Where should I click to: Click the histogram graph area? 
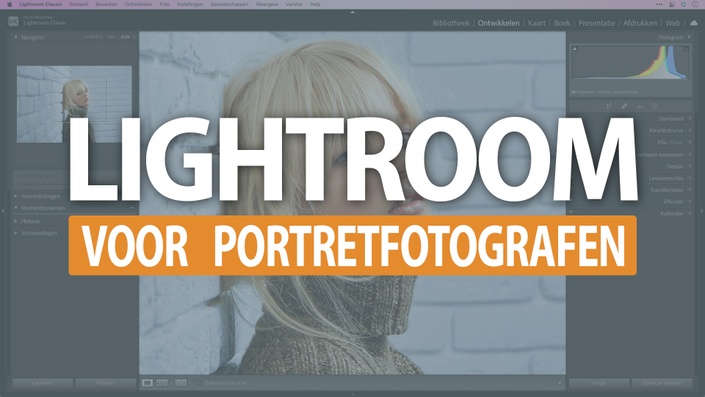(630, 63)
